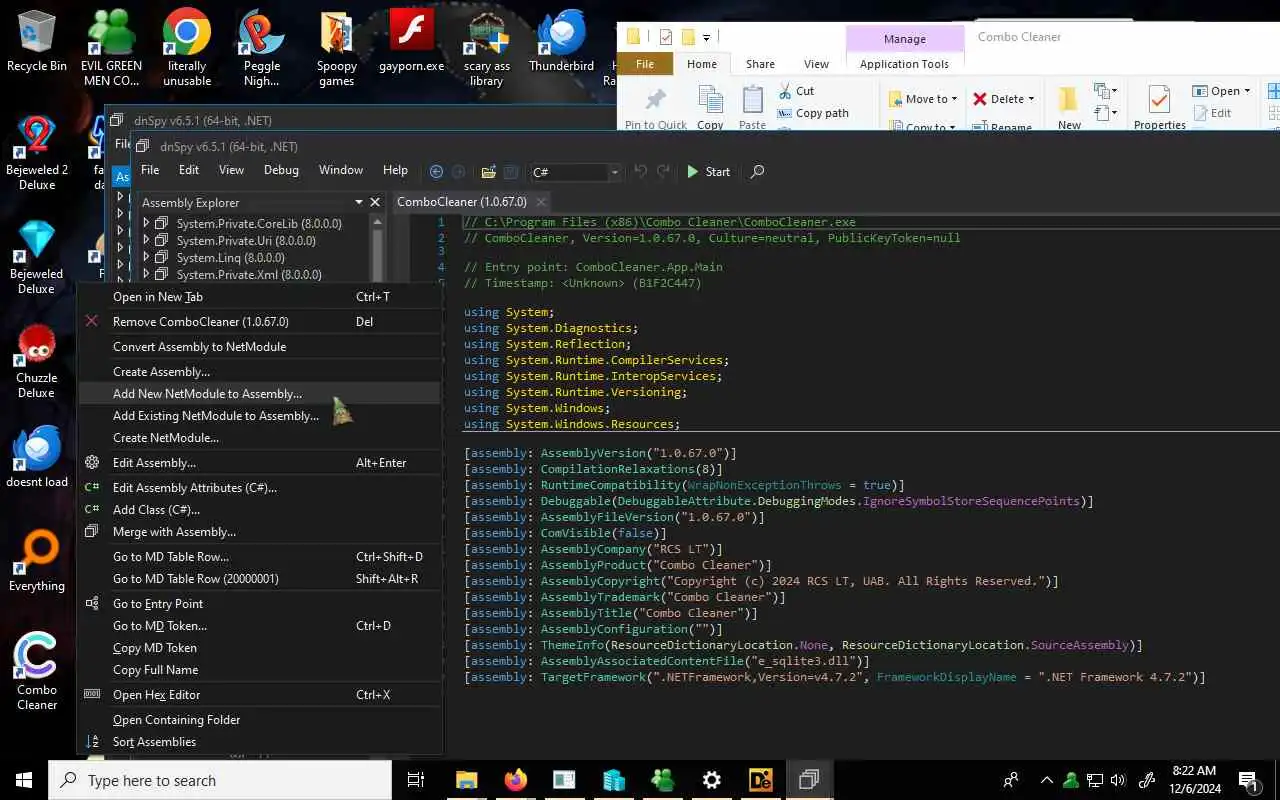This screenshot has height=800, width=1280.
Task: Open the Window menu in dnSpy
Action: (341, 170)
